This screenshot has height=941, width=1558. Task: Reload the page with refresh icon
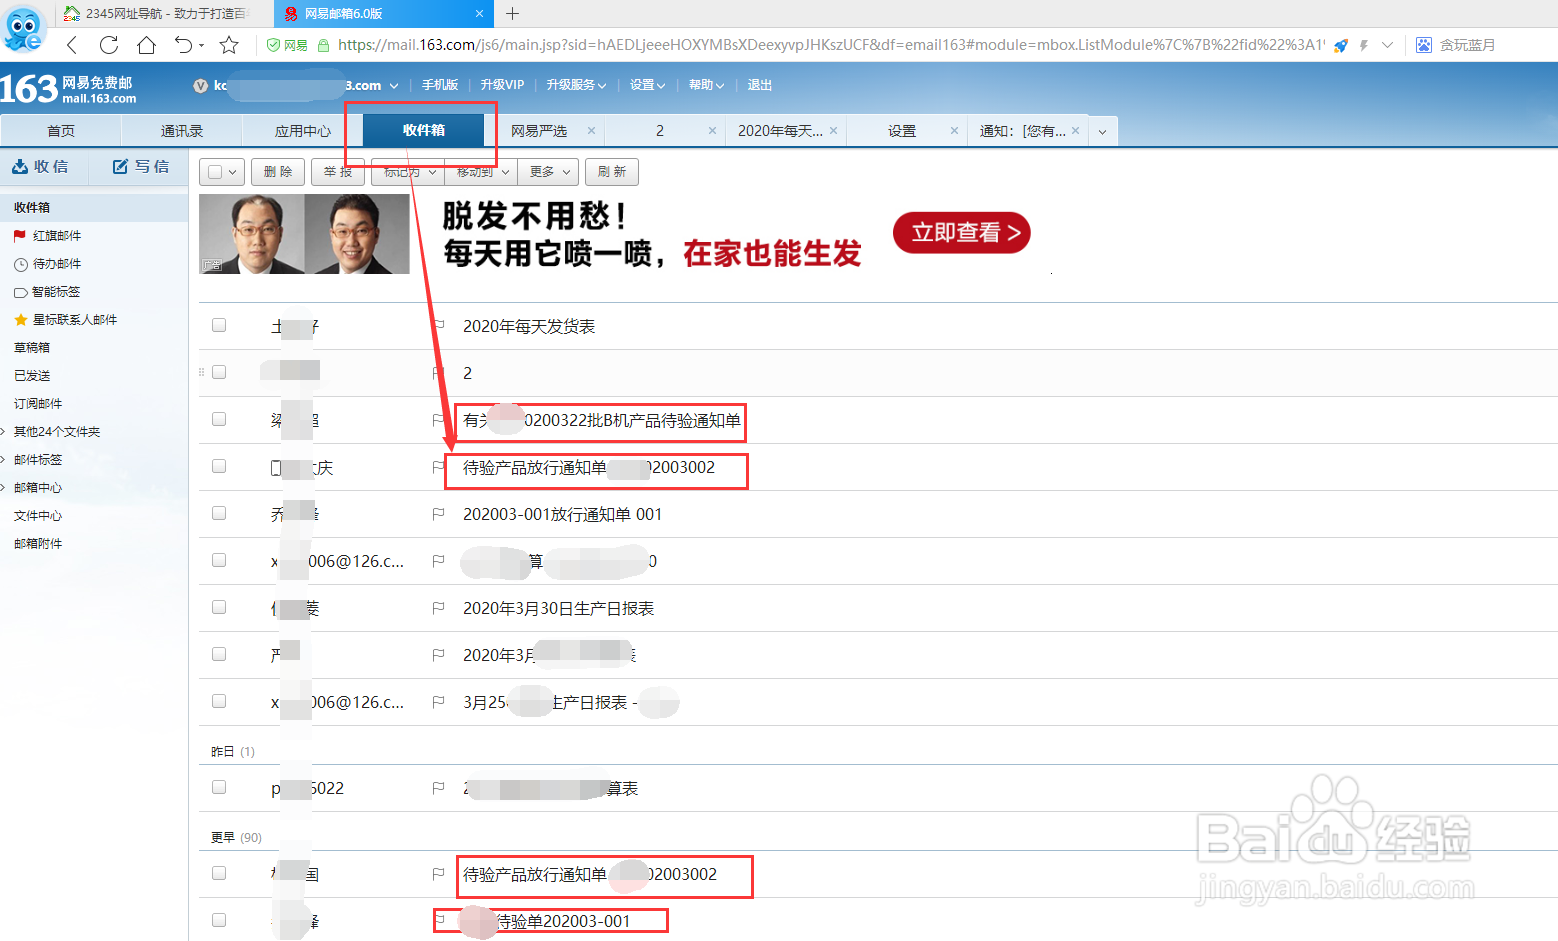pos(109,45)
